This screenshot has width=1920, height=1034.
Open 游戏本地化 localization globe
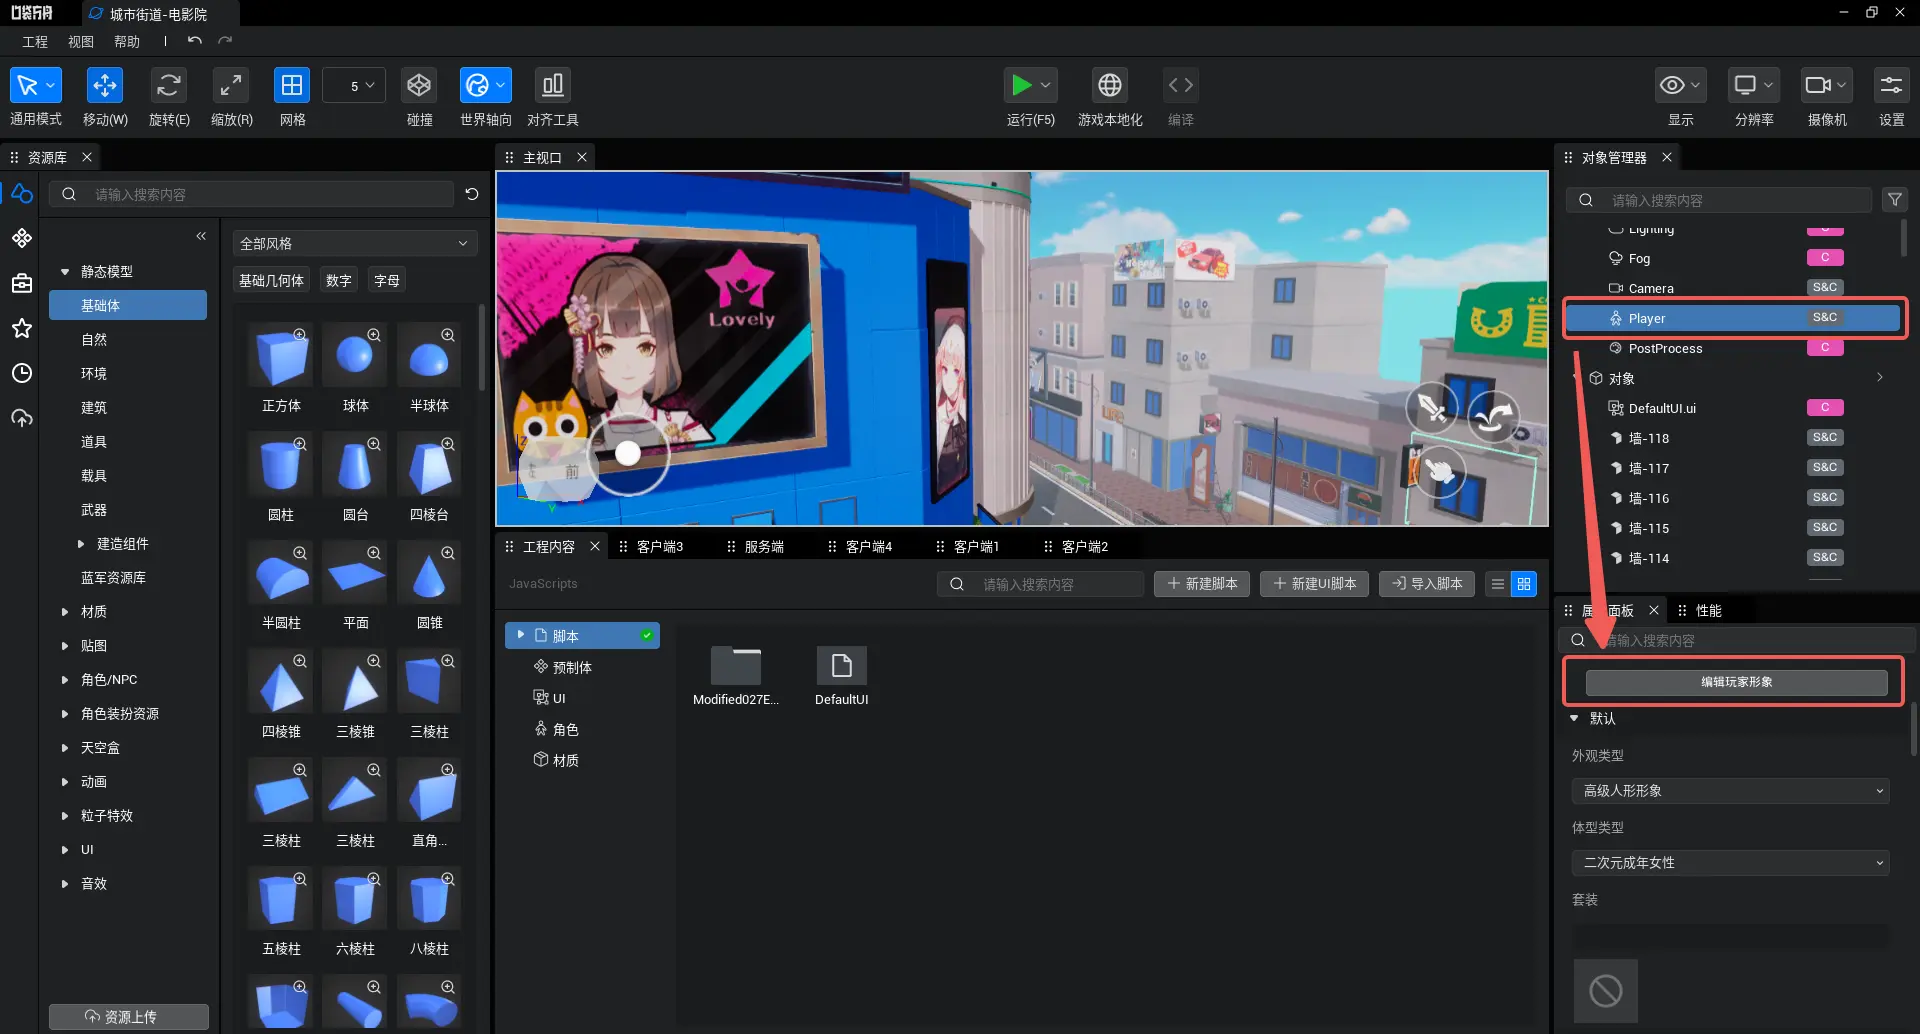(1110, 86)
